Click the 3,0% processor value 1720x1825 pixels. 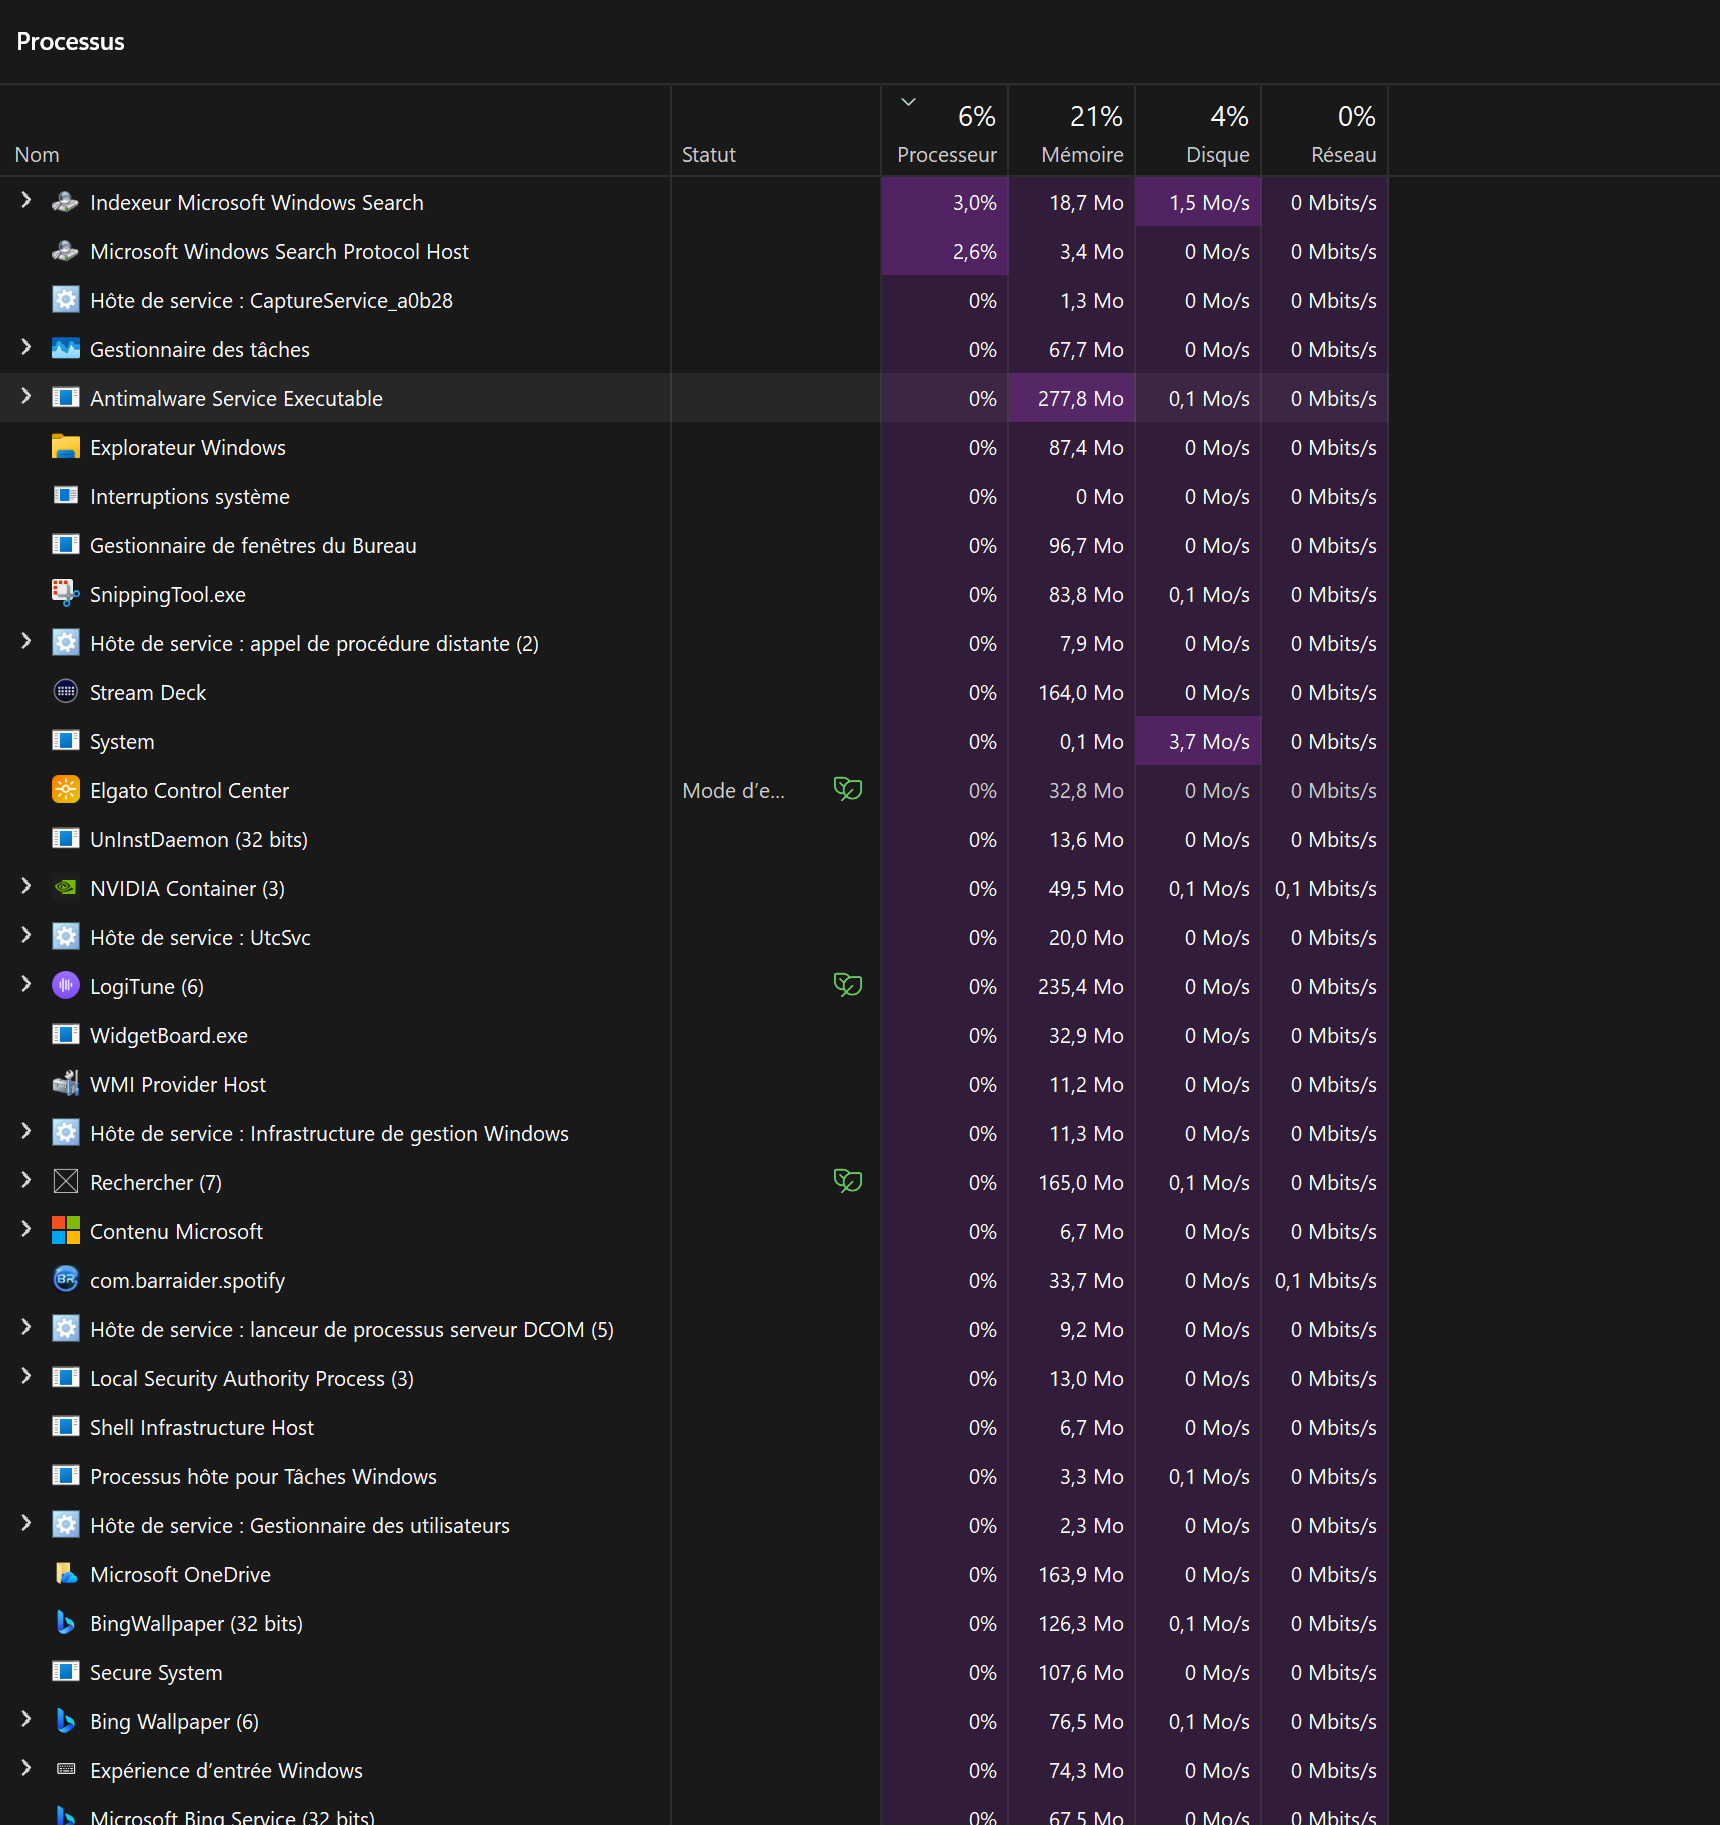coord(974,203)
